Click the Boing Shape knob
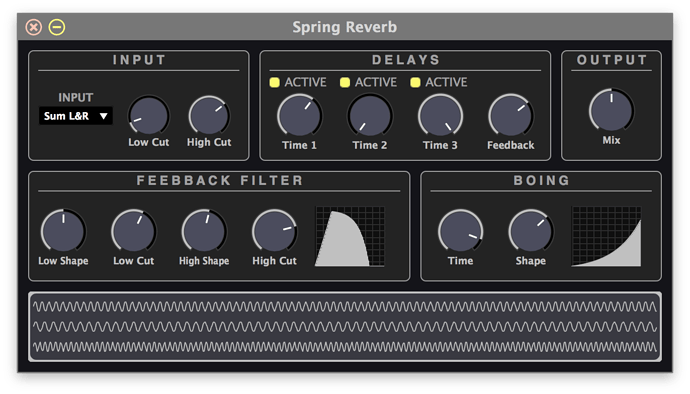Screen dimensions: 690x394 pyautogui.click(x=531, y=231)
